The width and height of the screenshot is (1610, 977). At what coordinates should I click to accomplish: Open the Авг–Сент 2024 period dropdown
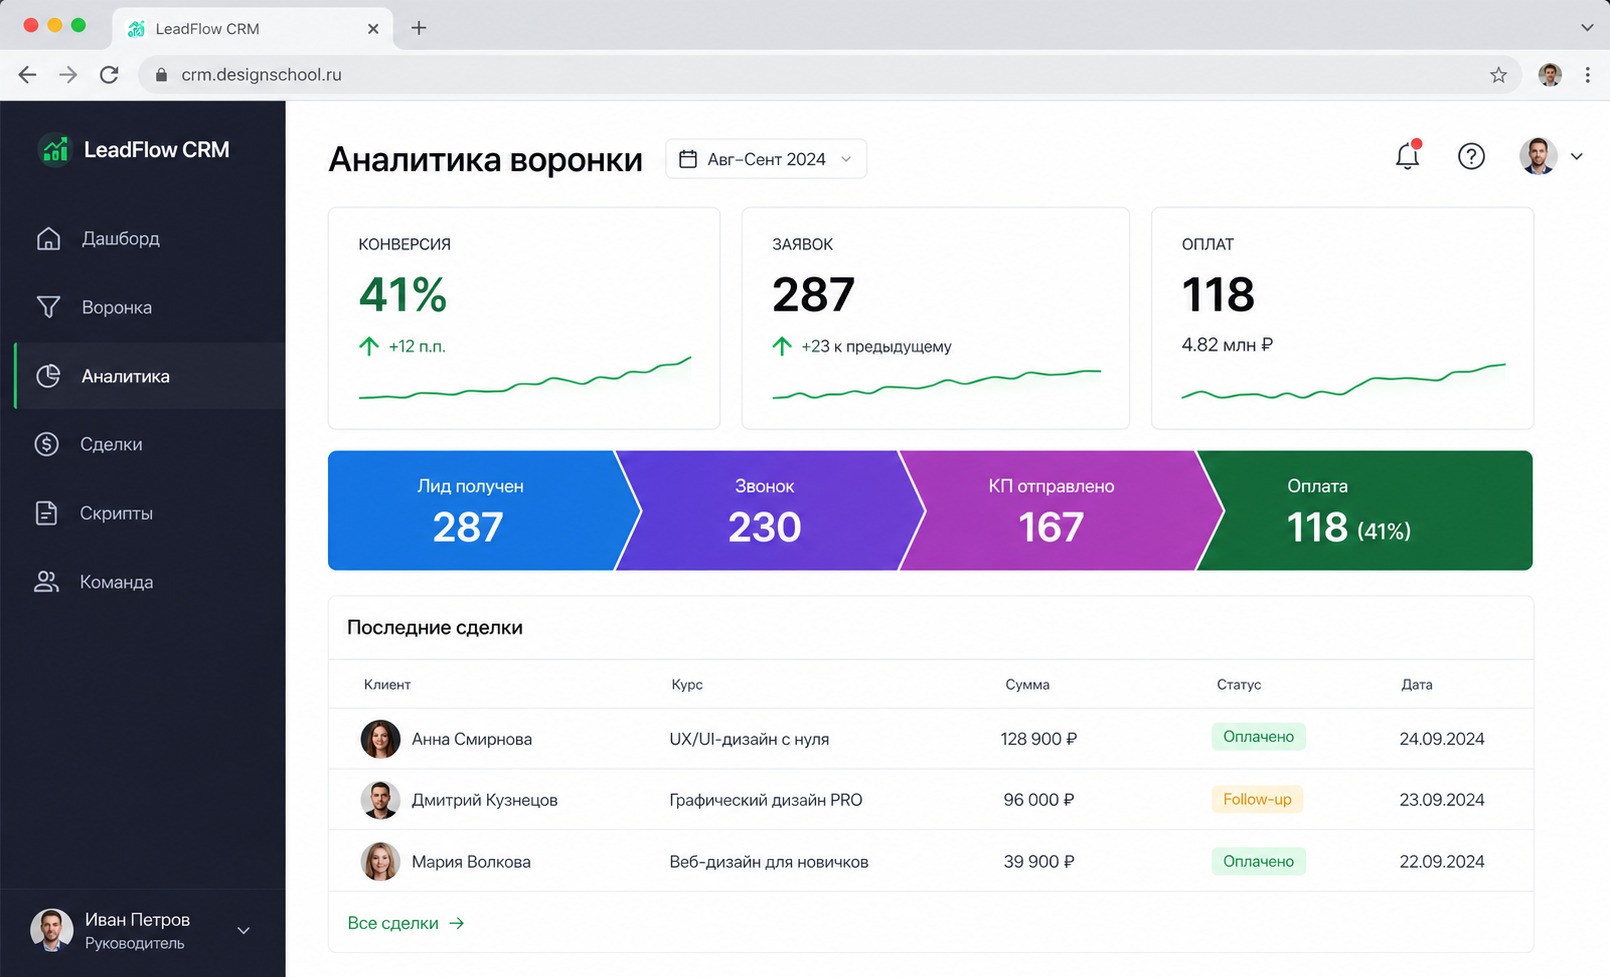[766, 159]
